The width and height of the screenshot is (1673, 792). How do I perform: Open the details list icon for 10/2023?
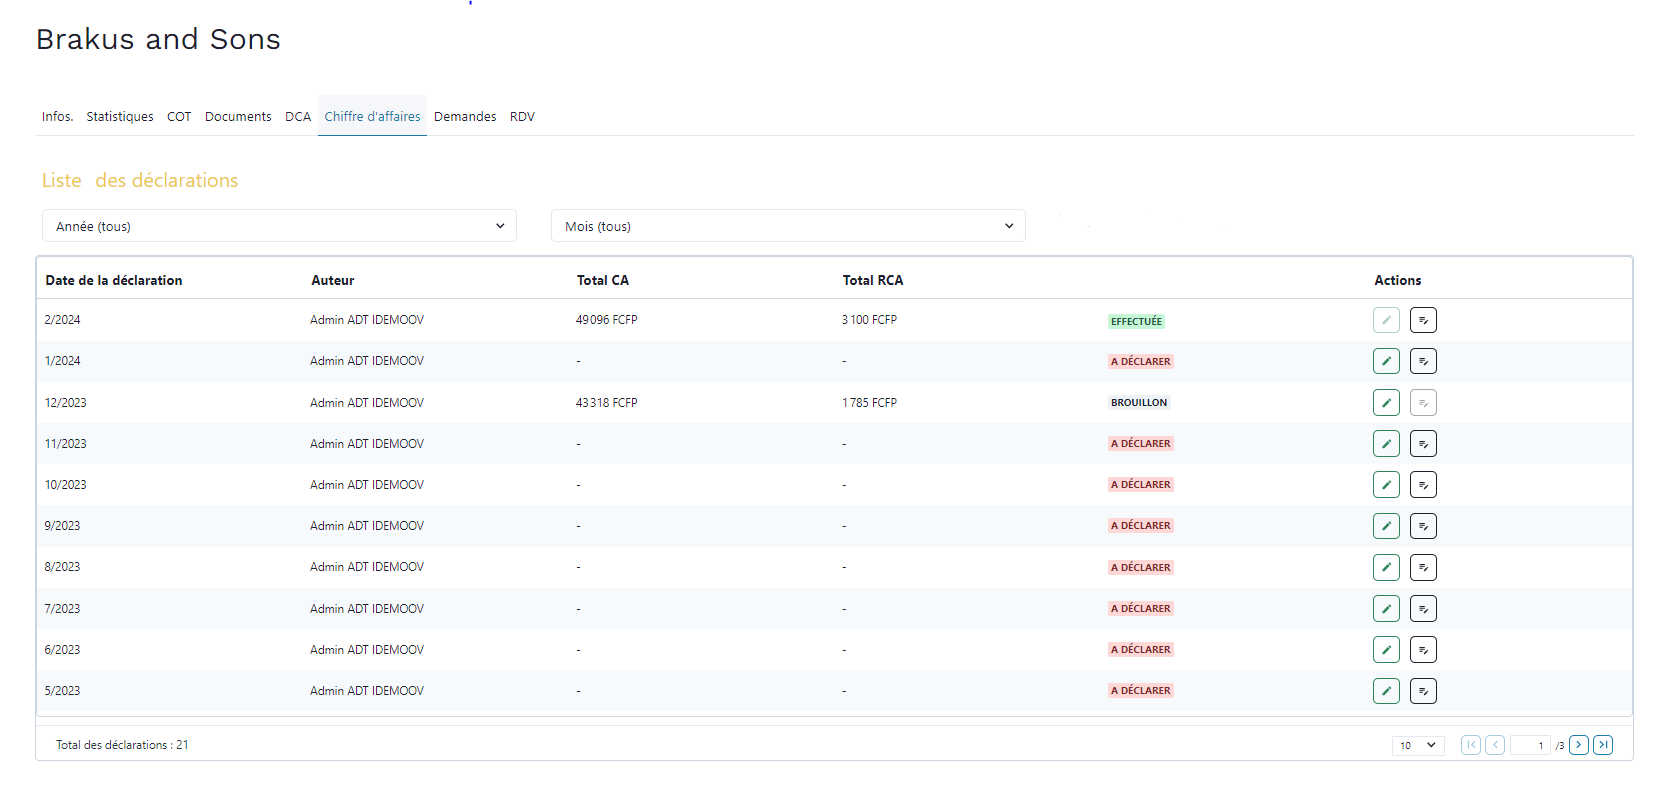tap(1423, 485)
